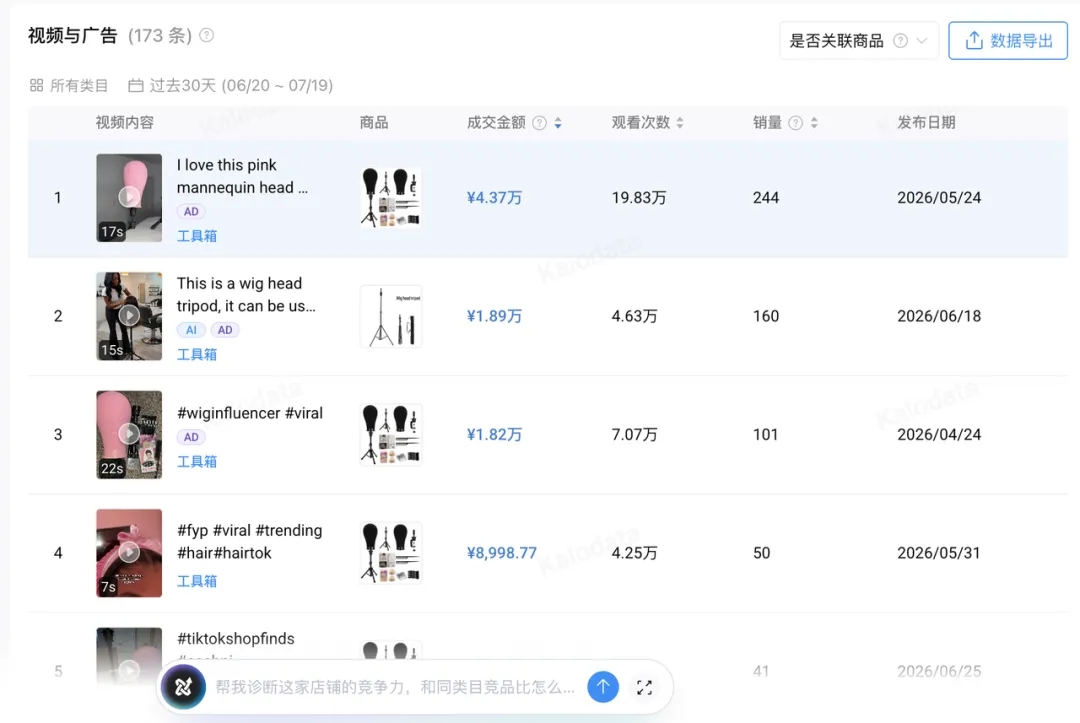Expand AI assistant to fullscreen
The width and height of the screenshot is (1080, 723).
point(645,687)
